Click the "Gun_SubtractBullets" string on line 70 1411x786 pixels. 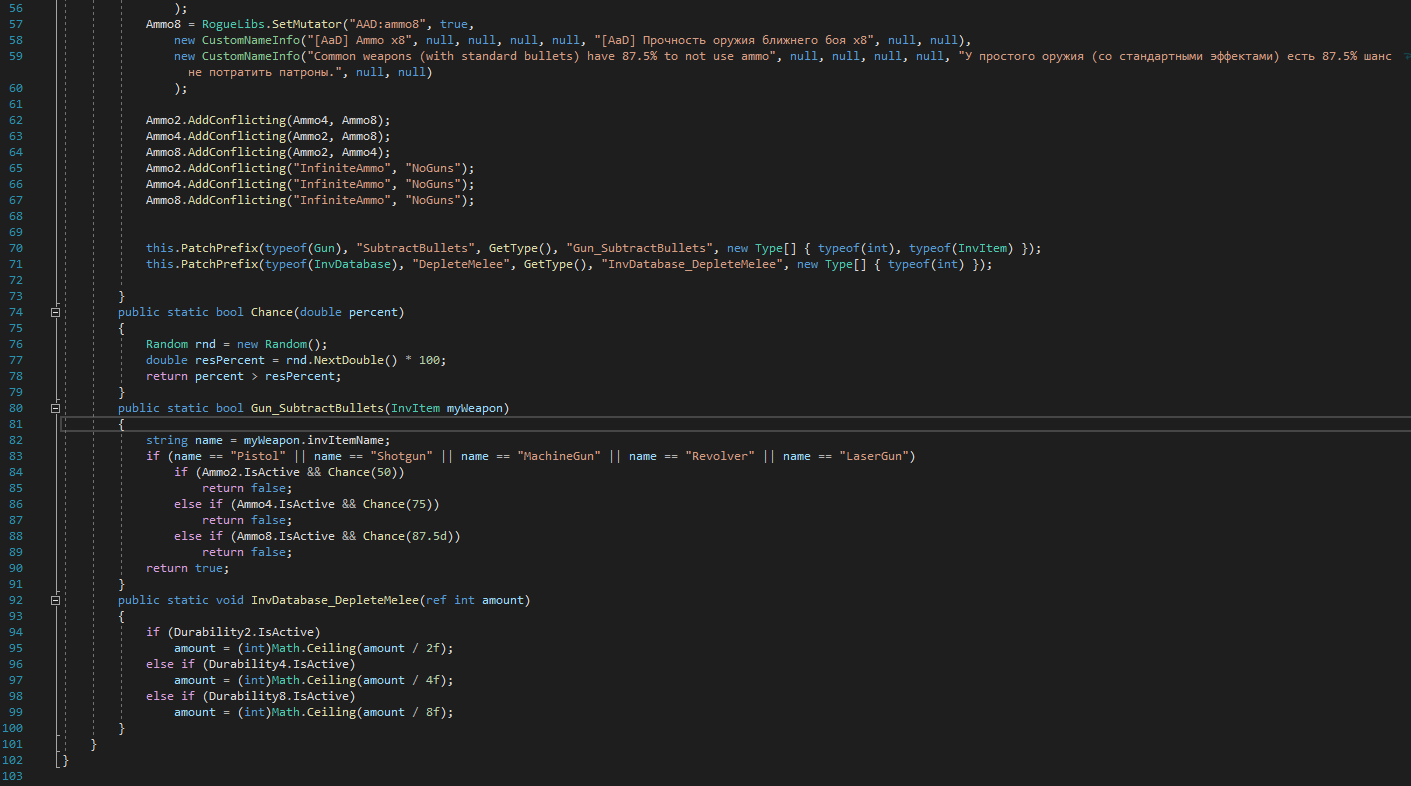click(x=639, y=248)
